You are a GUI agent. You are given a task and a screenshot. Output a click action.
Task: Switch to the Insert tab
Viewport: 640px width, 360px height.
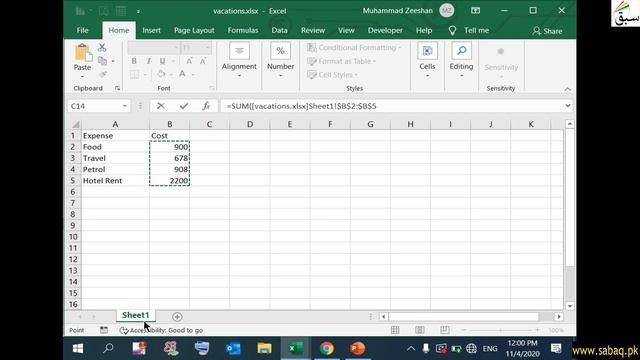[x=151, y=31]
